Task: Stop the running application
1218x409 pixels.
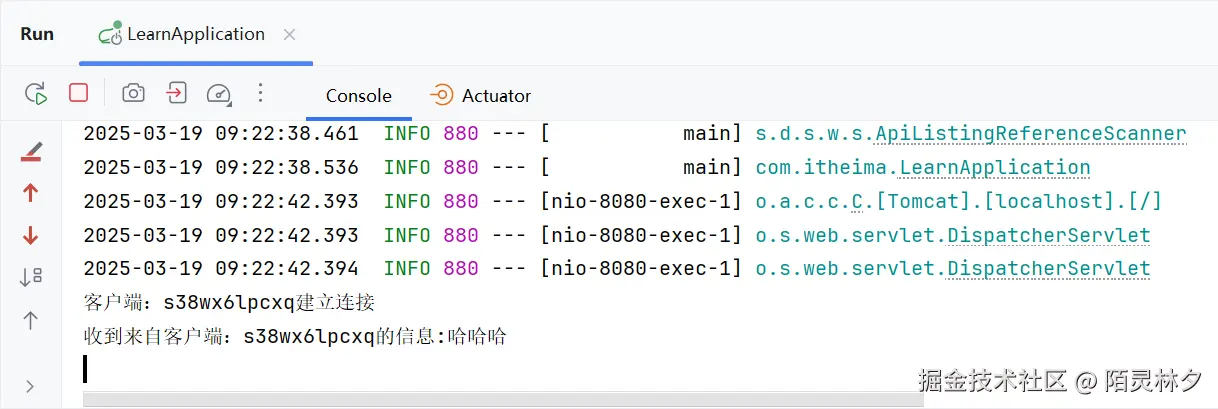Action: (x=78, y=93)
